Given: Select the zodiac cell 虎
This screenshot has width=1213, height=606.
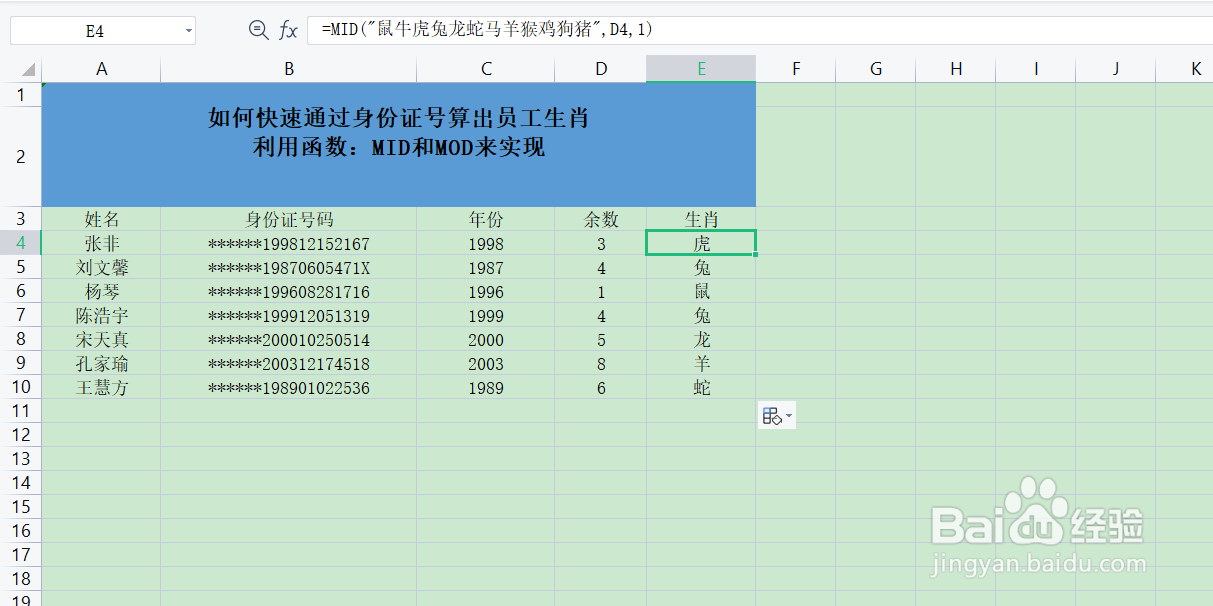Looking at the screenshot, I should pos(702,243).
